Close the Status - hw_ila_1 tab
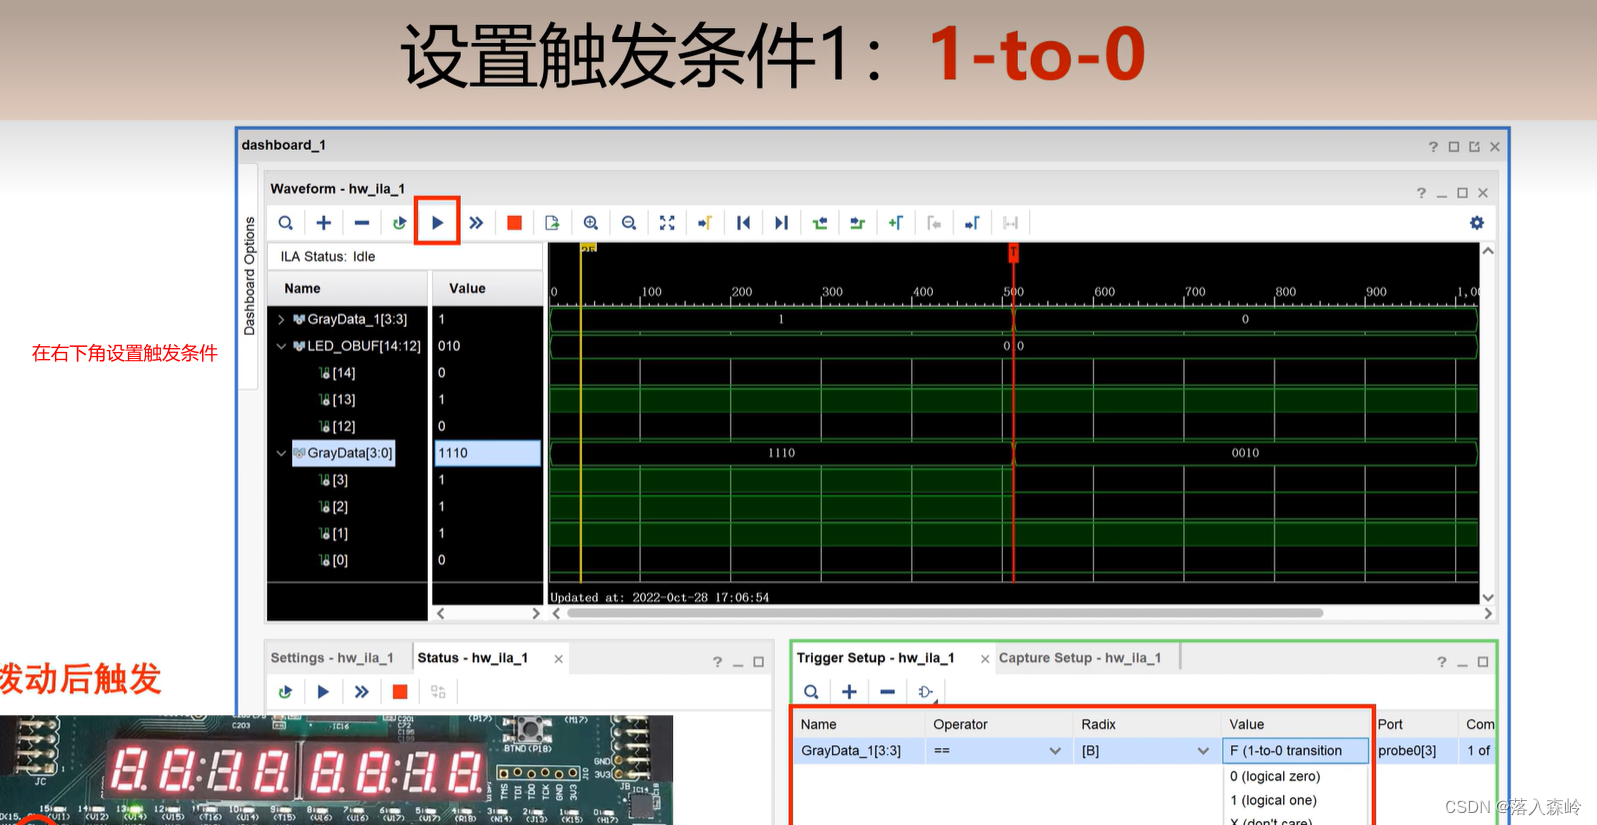The image size is (1597, 825). 558,659
